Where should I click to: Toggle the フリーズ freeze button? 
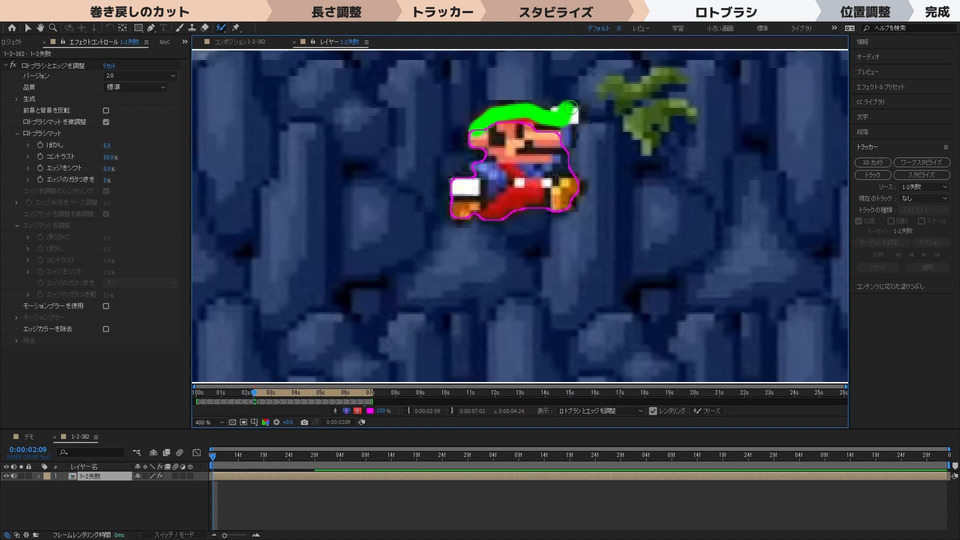(707, 411)
